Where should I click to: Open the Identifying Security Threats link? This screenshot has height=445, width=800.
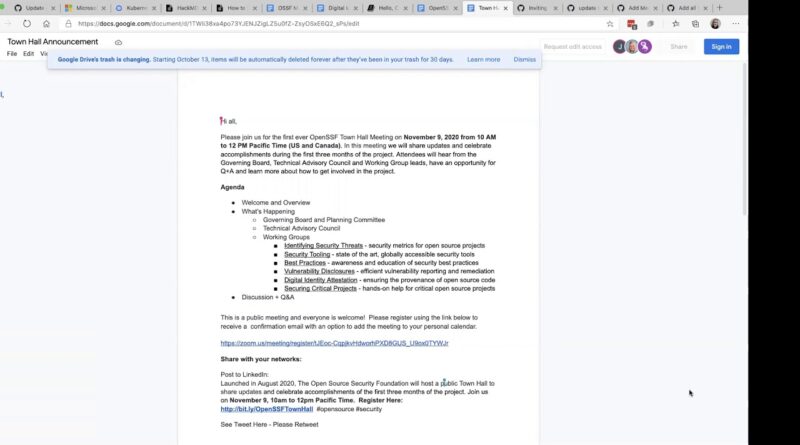(x=323, y=245)
